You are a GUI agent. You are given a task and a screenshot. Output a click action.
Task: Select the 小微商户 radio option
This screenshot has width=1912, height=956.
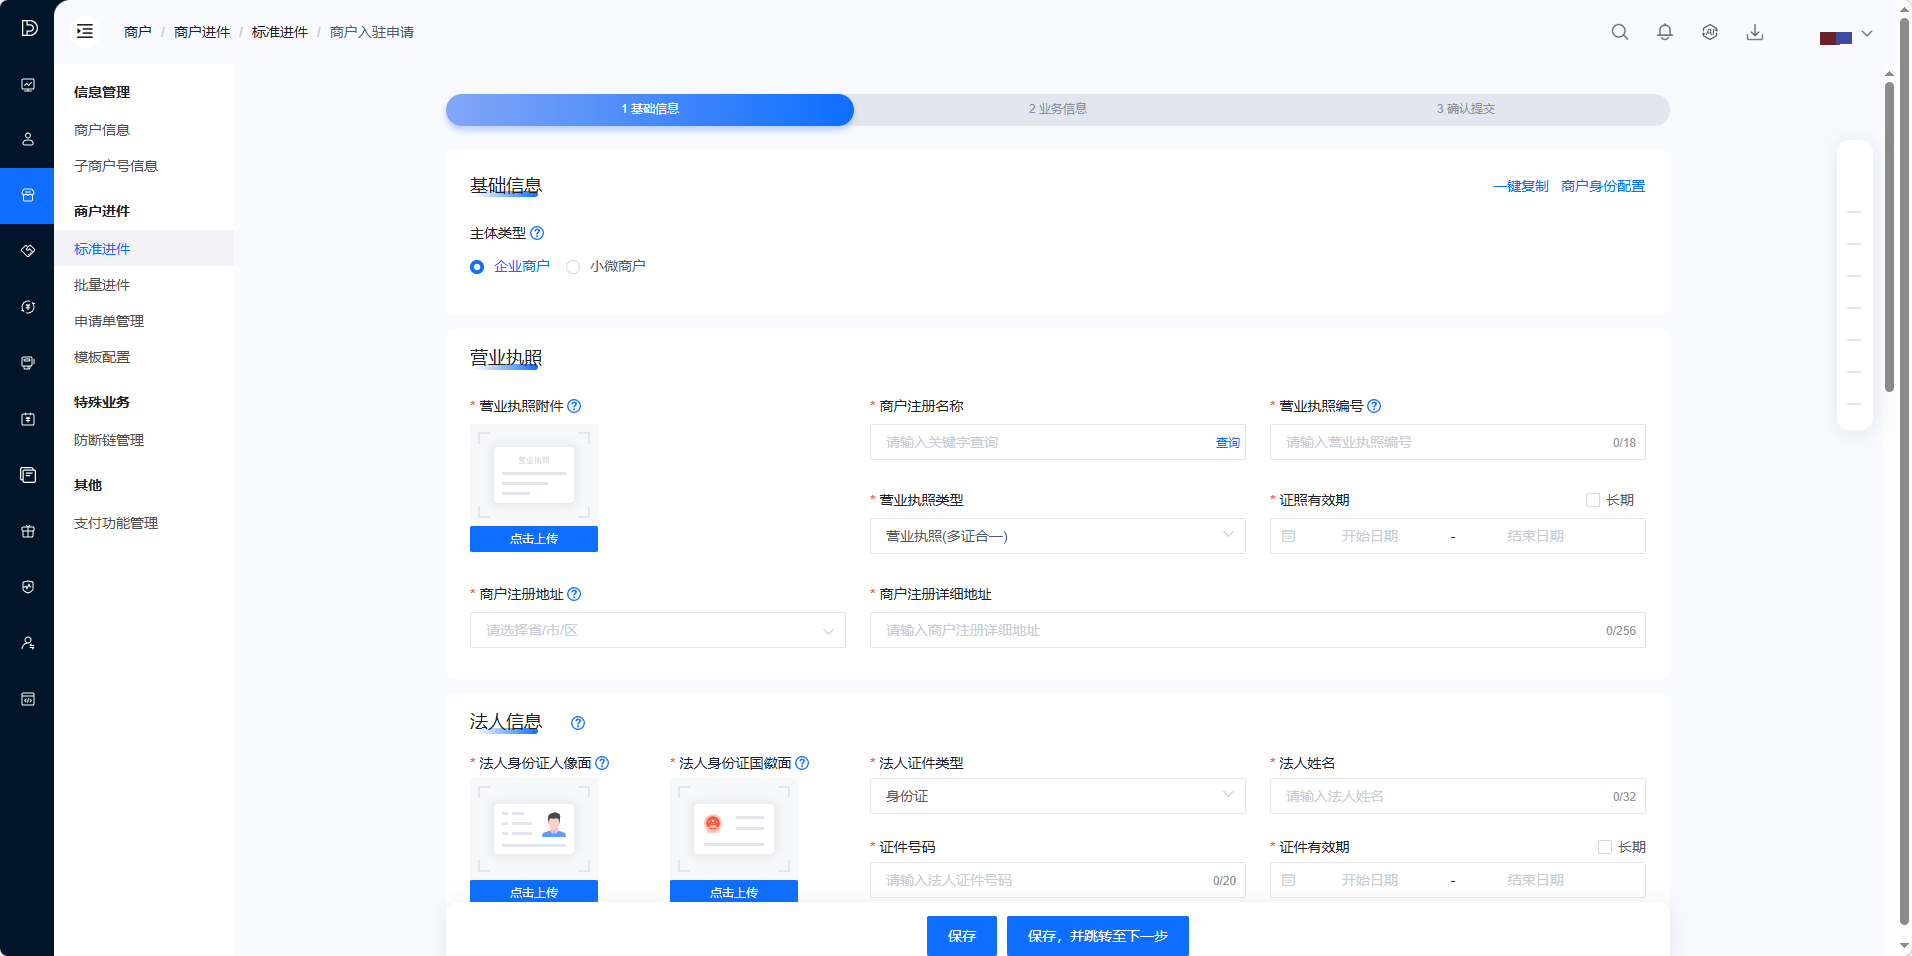coord(573,267)
